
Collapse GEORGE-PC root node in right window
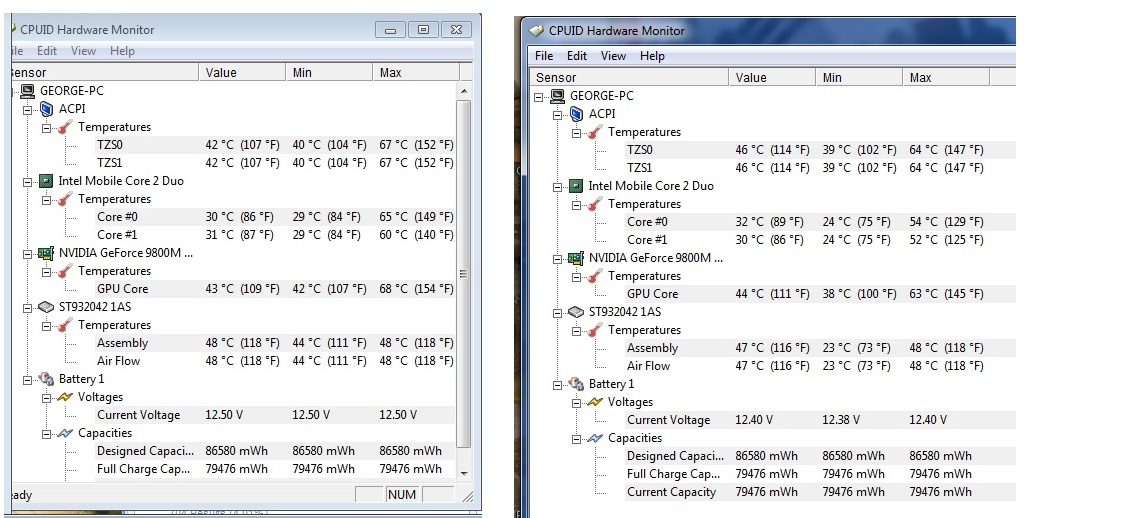pyautogui.click(x=540, y=97)
